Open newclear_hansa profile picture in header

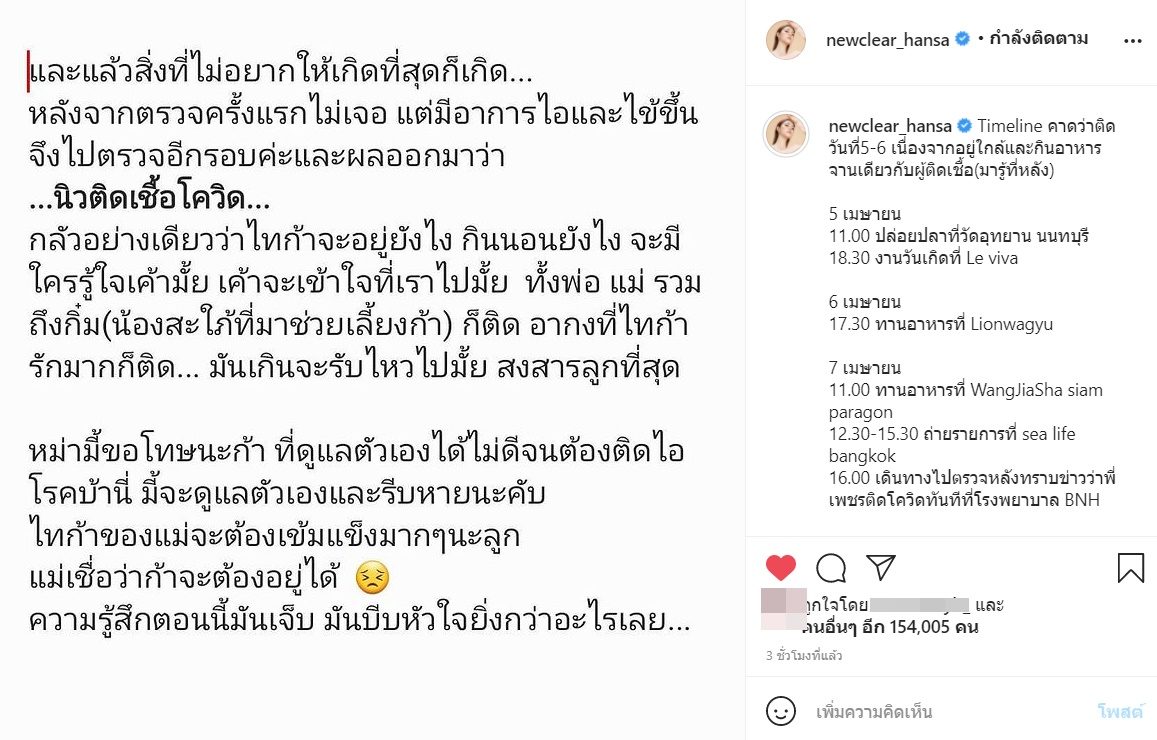coord(786,39)
